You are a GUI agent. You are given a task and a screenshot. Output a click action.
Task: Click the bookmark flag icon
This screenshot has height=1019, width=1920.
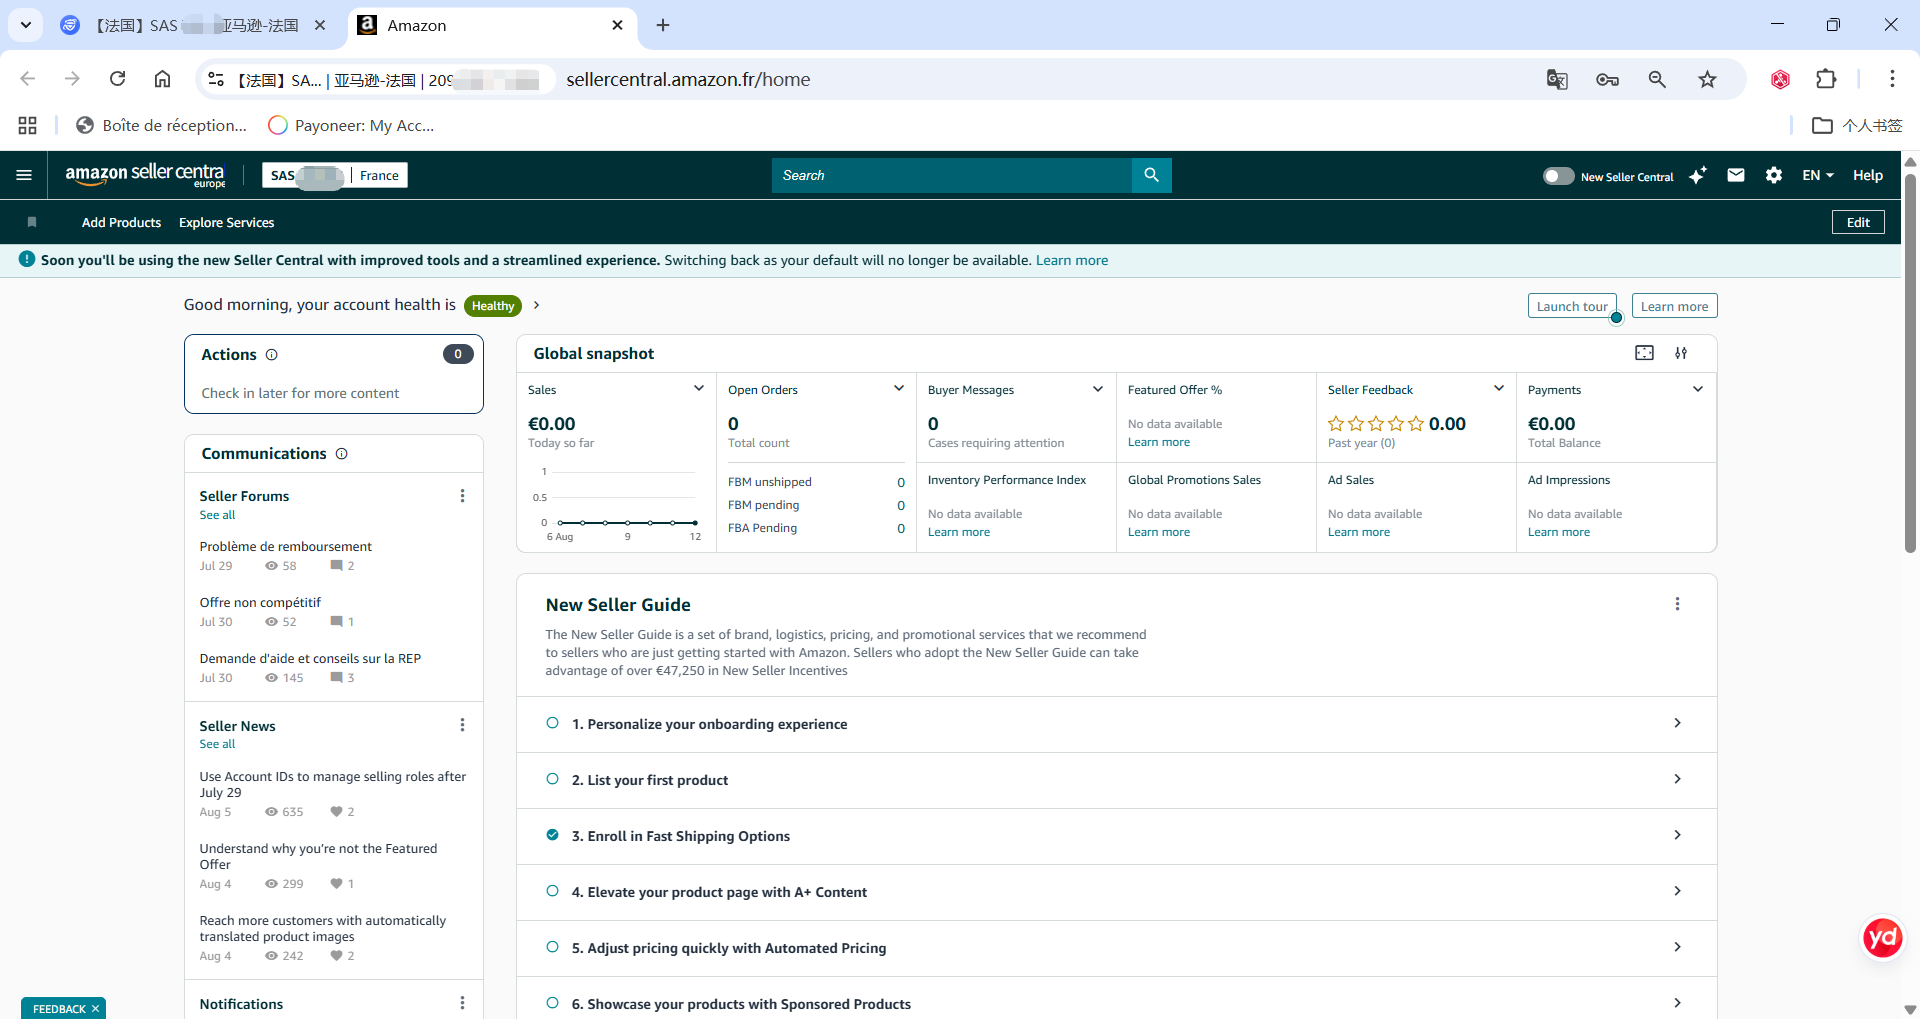[32, 222]
